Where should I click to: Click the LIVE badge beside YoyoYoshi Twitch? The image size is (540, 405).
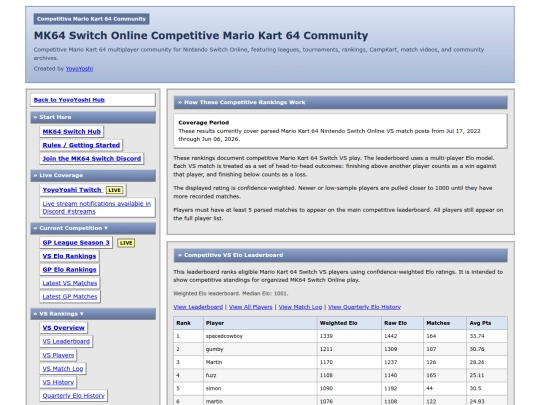tap(114, 190)
